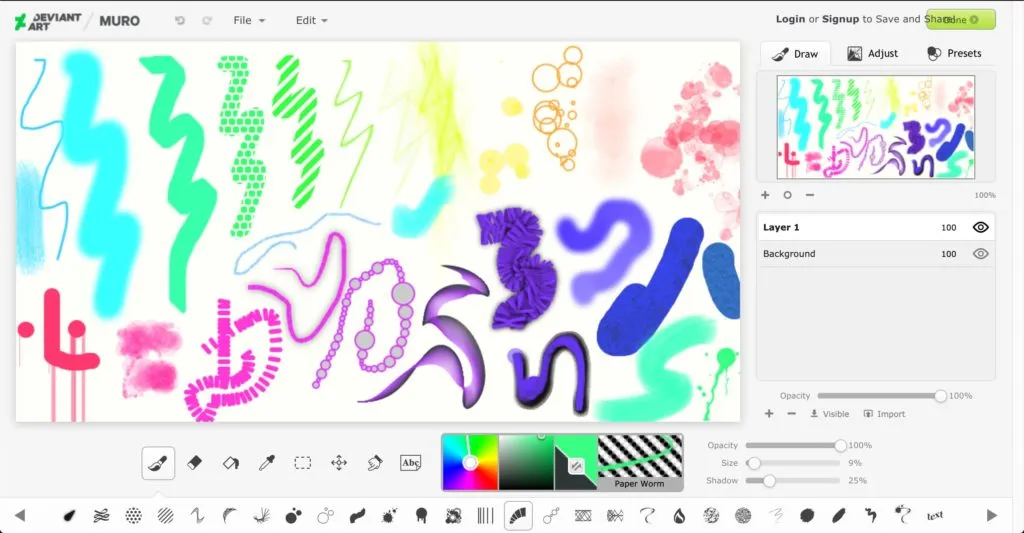
Task: Select the paint bucket fill tool
Action: click(231, 462)
